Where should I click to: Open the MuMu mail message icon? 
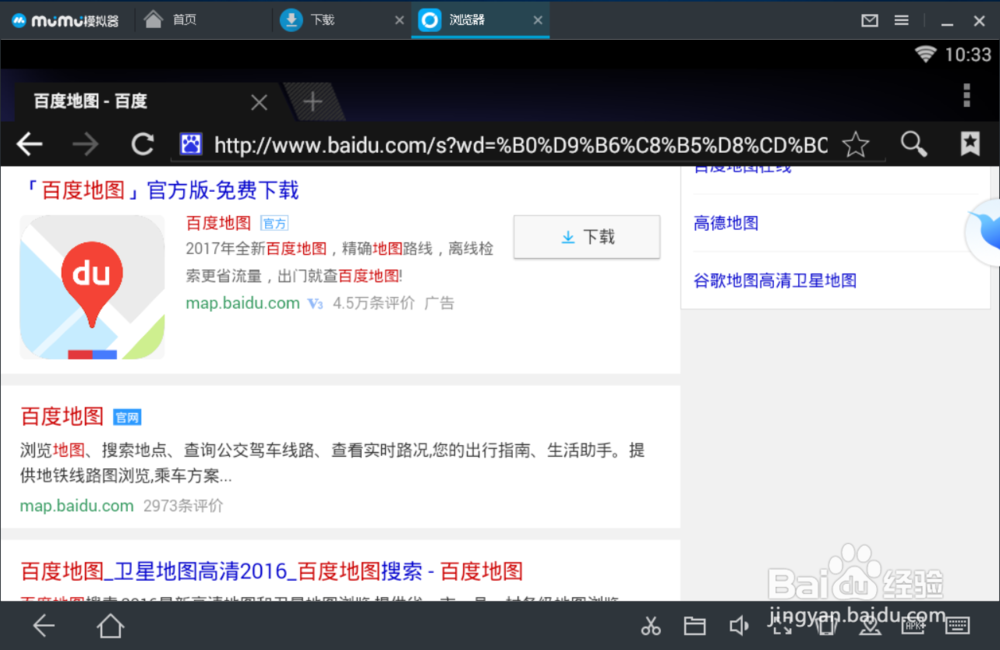coord(869,20)
